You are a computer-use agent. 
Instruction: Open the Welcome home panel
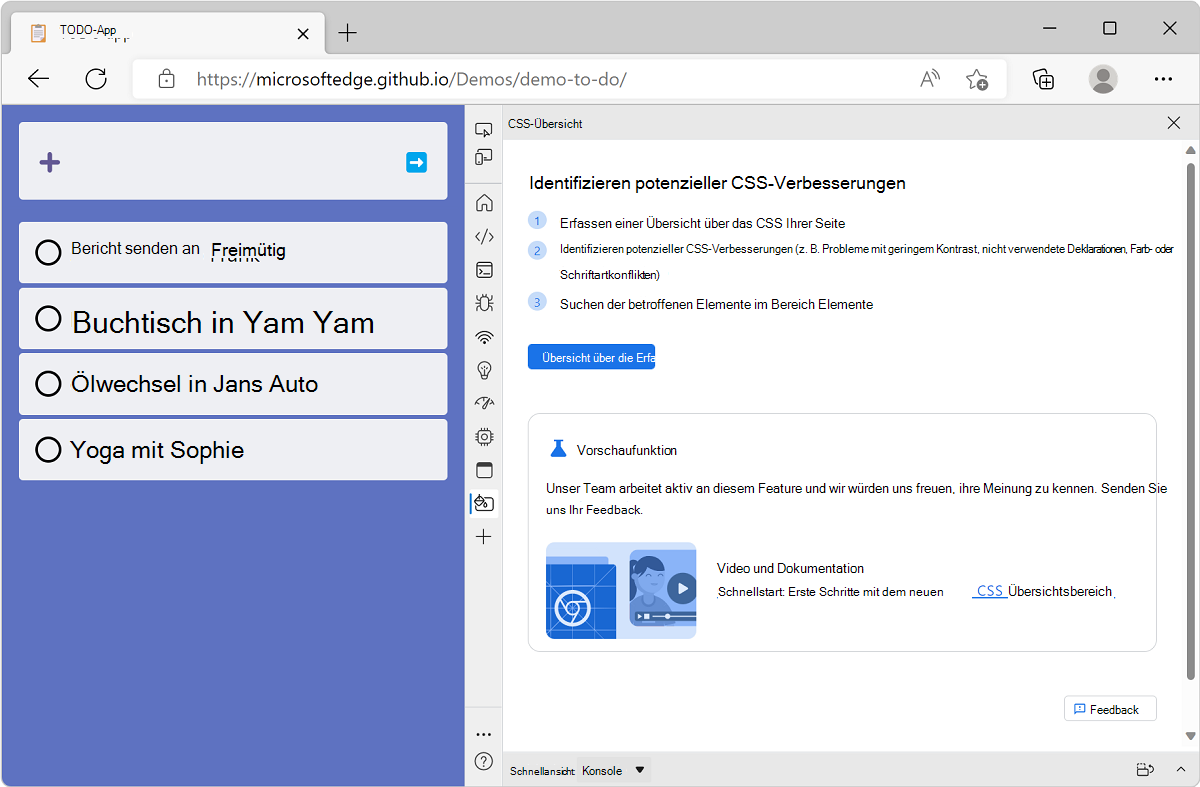pyautogui.click(x=484, y=202)
